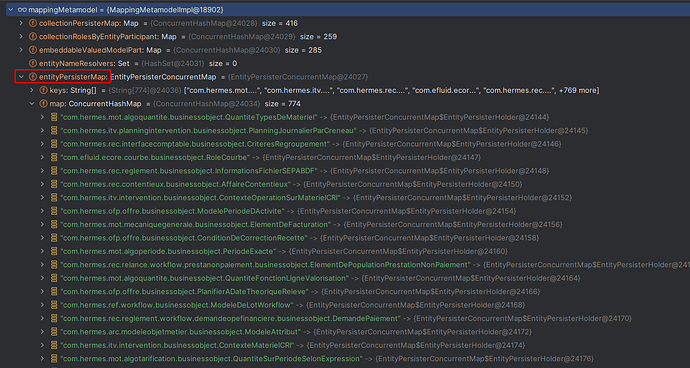Expand the ModeleDeLotWorkflow entry
The height and width of the screenshot is (368, 690).
[43, 305]
